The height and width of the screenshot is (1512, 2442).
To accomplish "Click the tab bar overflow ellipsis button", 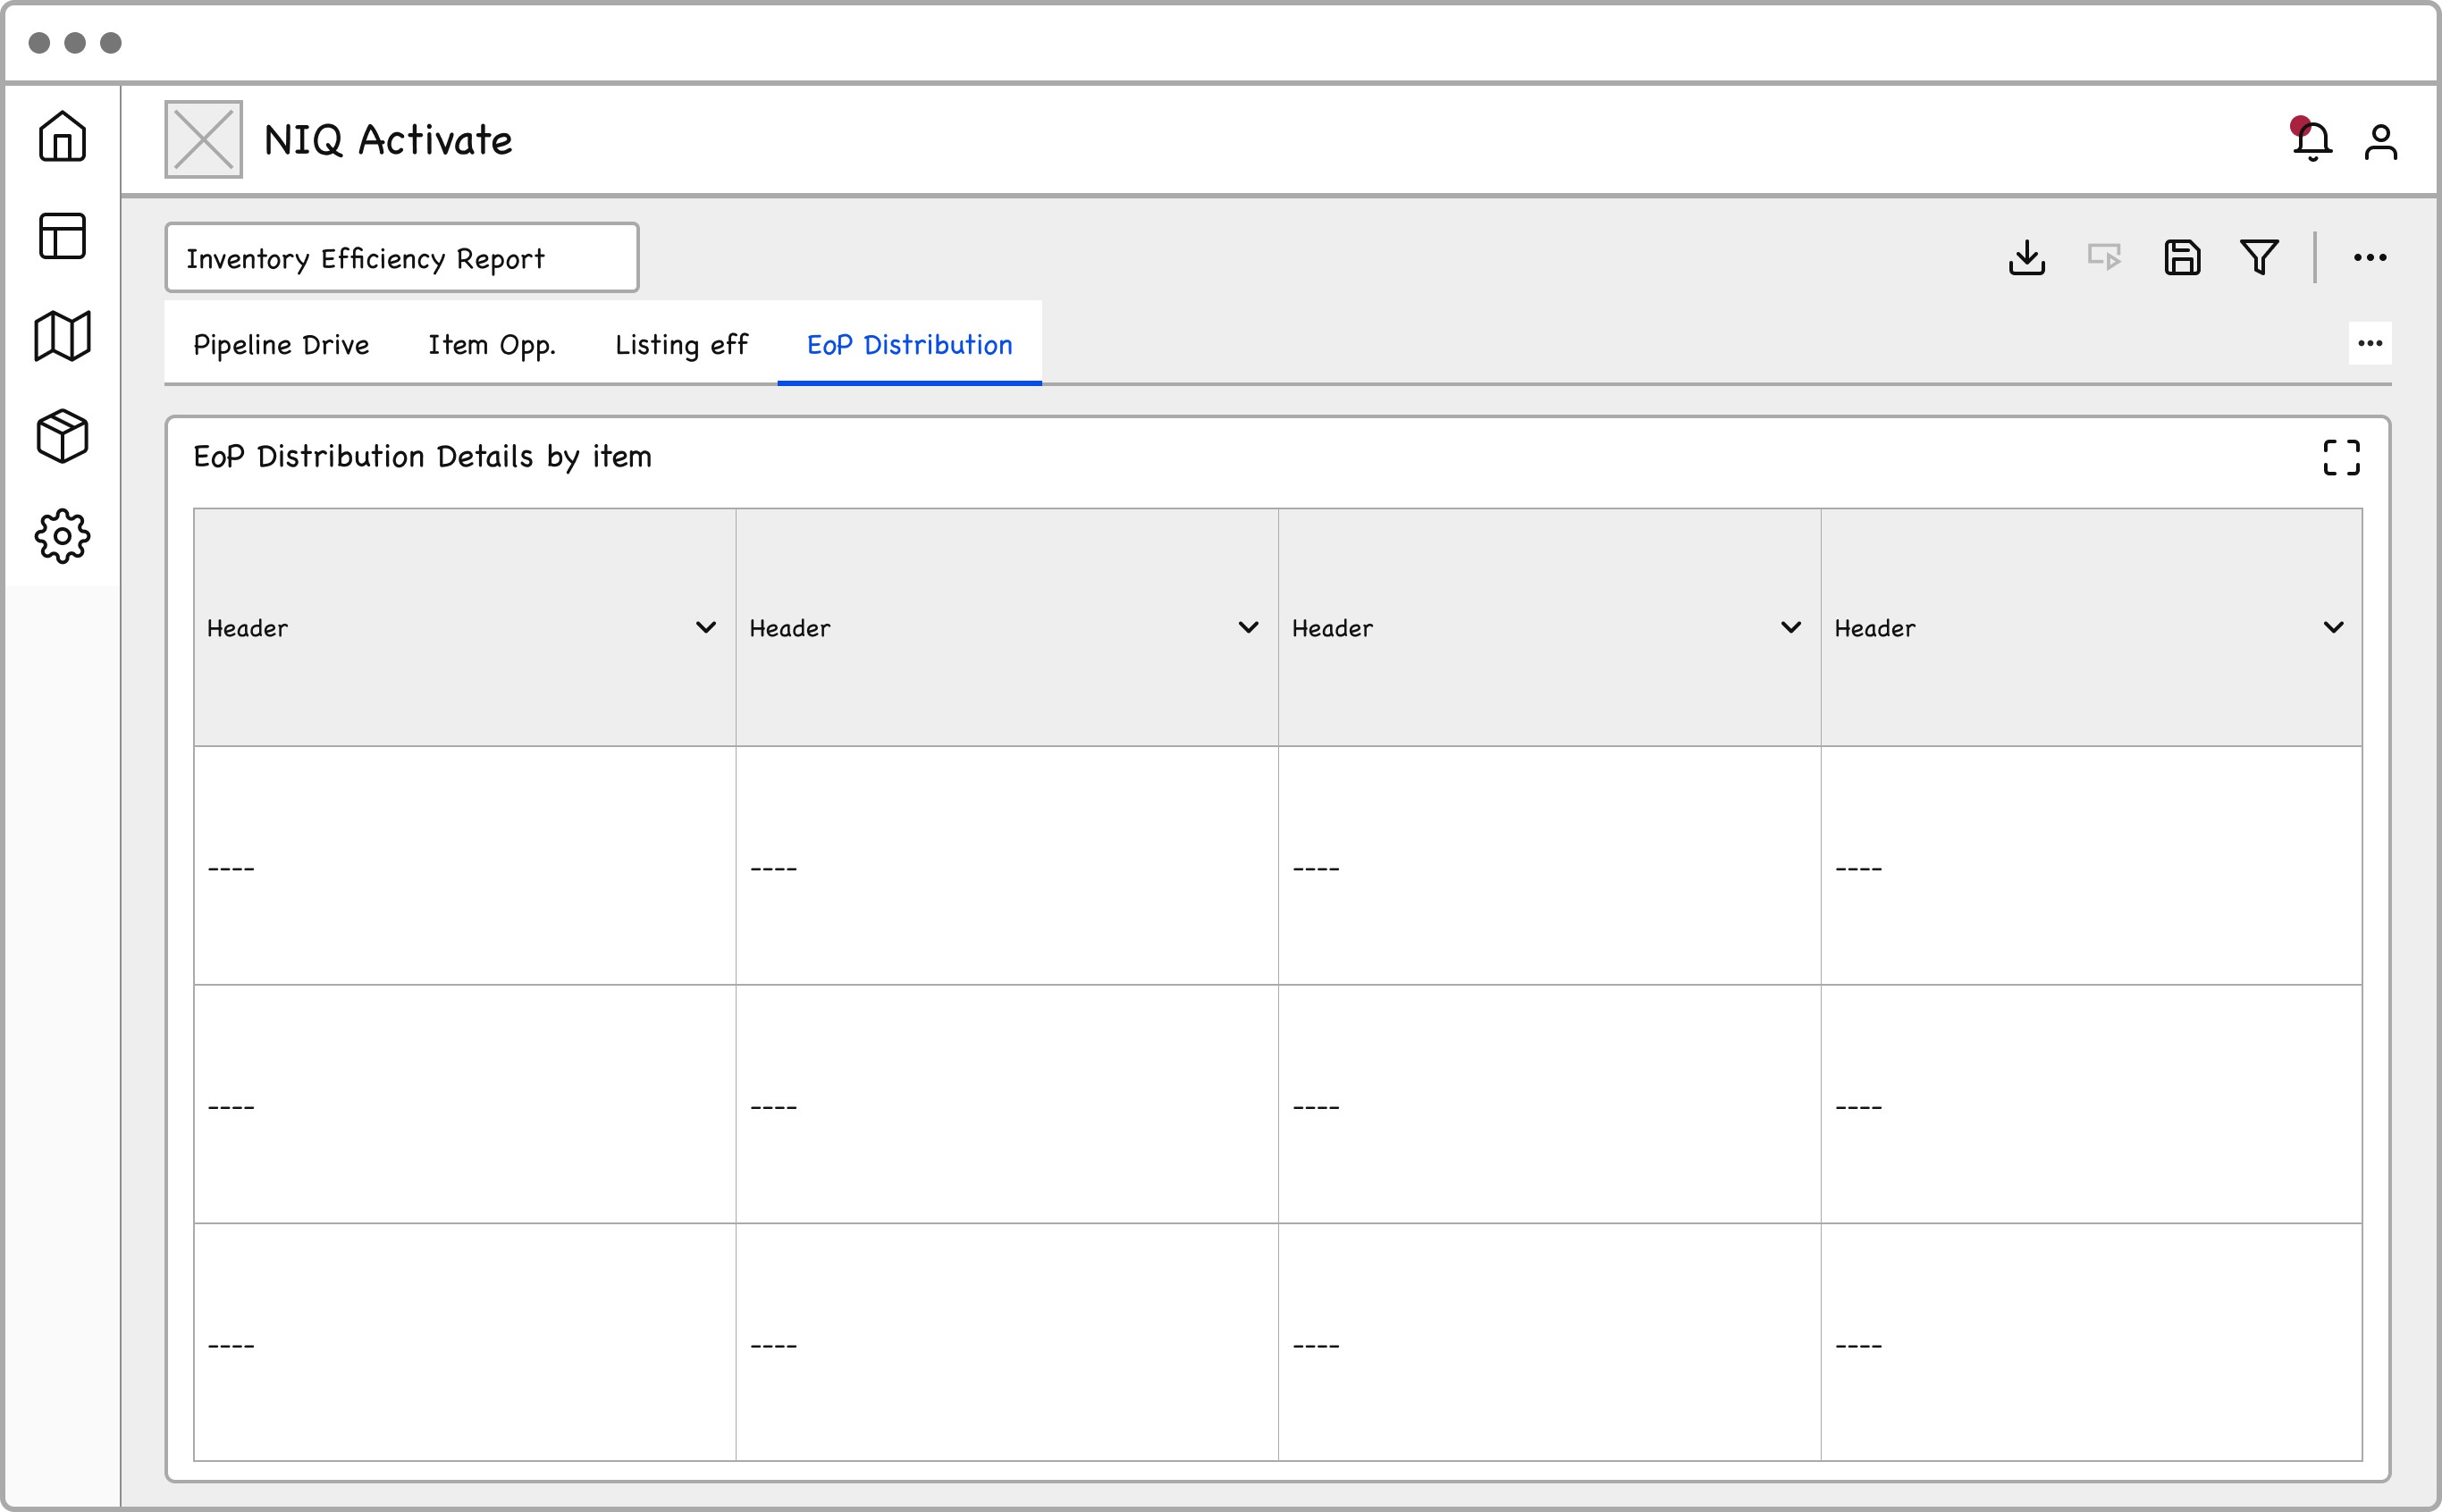I will pos(2370,344).
